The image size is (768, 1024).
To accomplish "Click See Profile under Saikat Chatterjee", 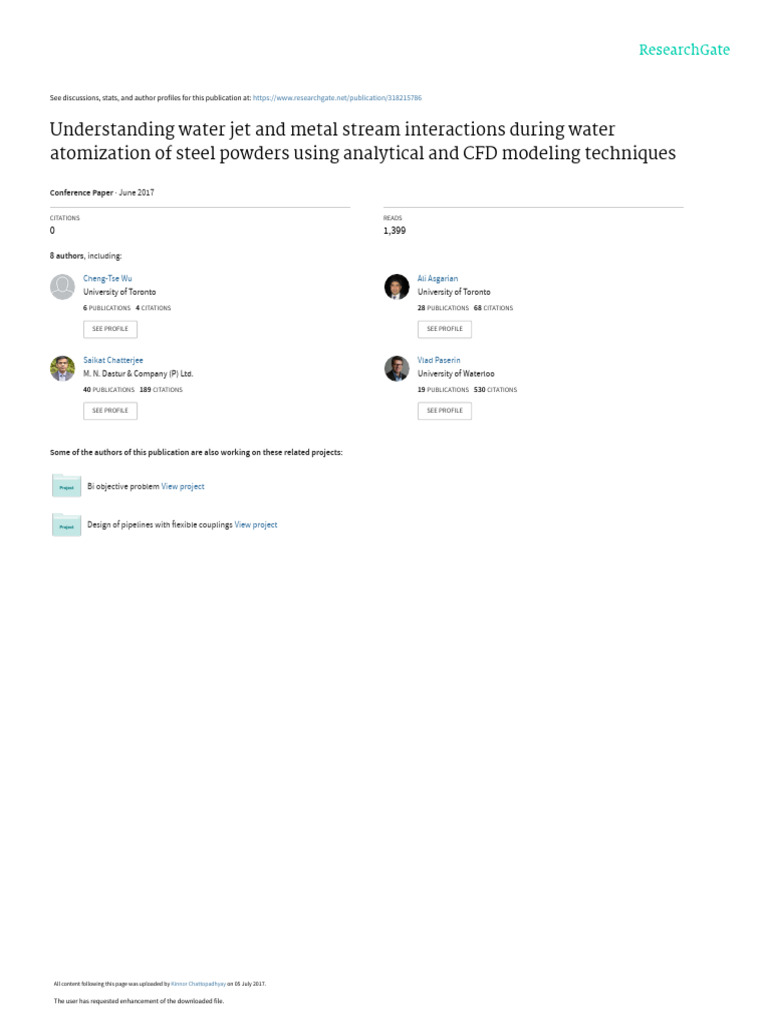I will [x=110, y=410].
